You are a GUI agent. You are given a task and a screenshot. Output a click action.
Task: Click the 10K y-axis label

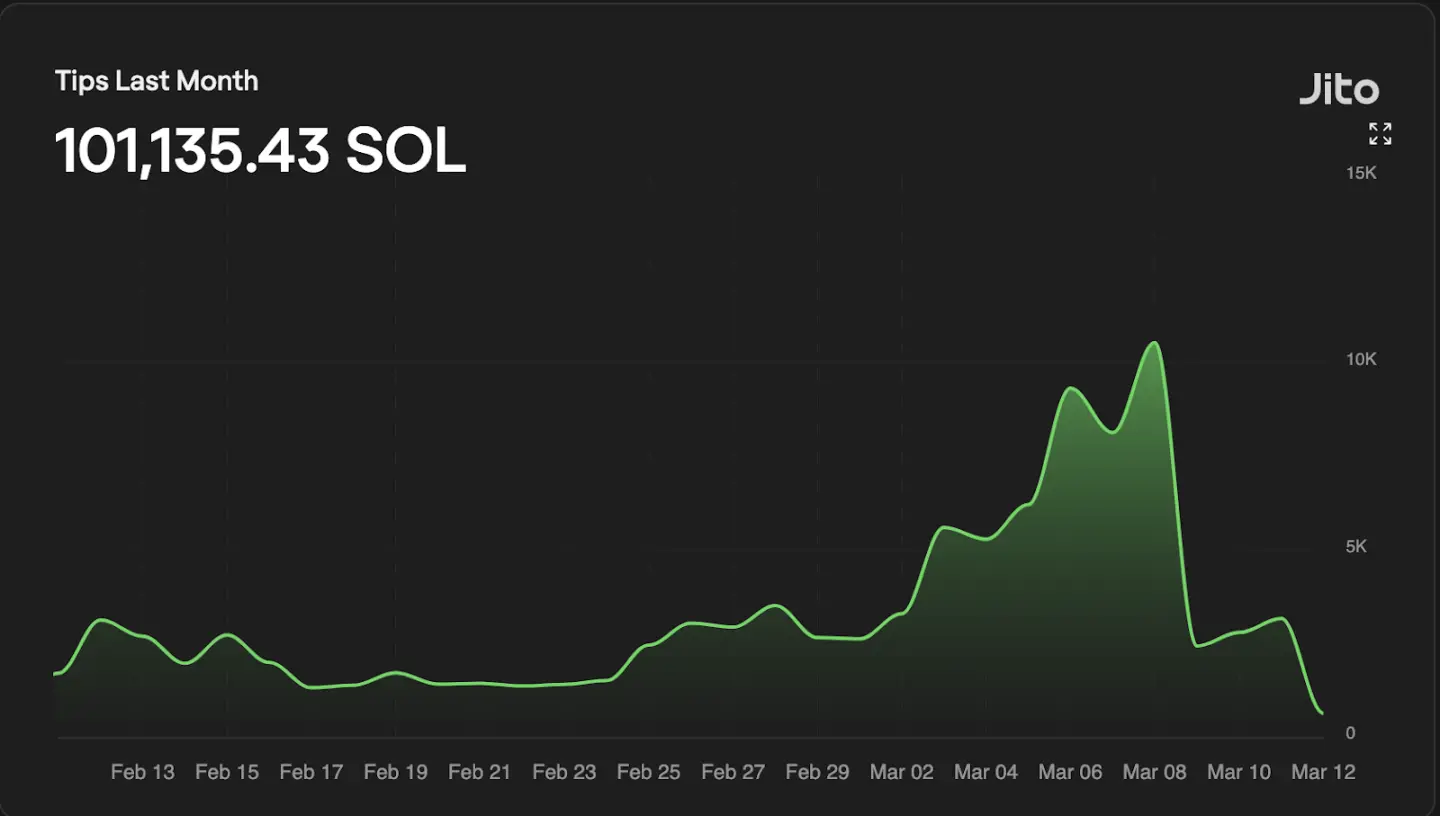(1360, 358)
